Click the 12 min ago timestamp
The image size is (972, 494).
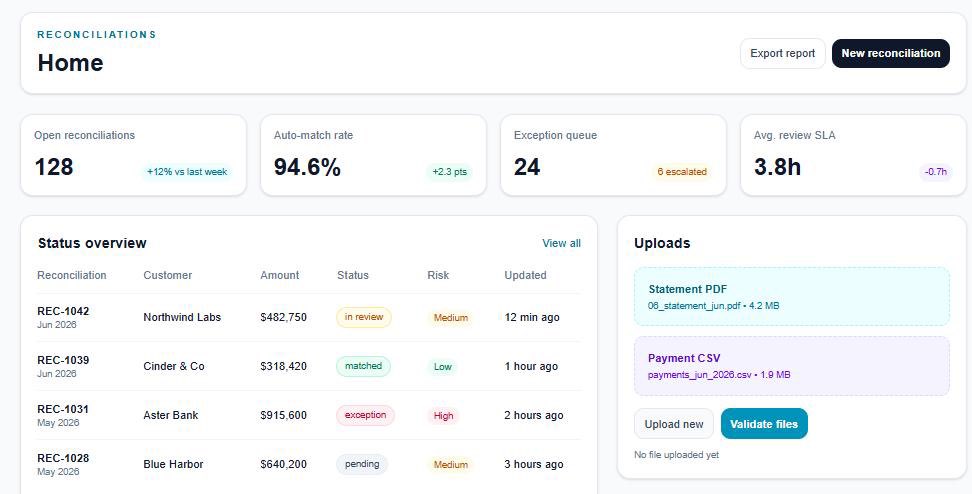[x=532, y=317]
